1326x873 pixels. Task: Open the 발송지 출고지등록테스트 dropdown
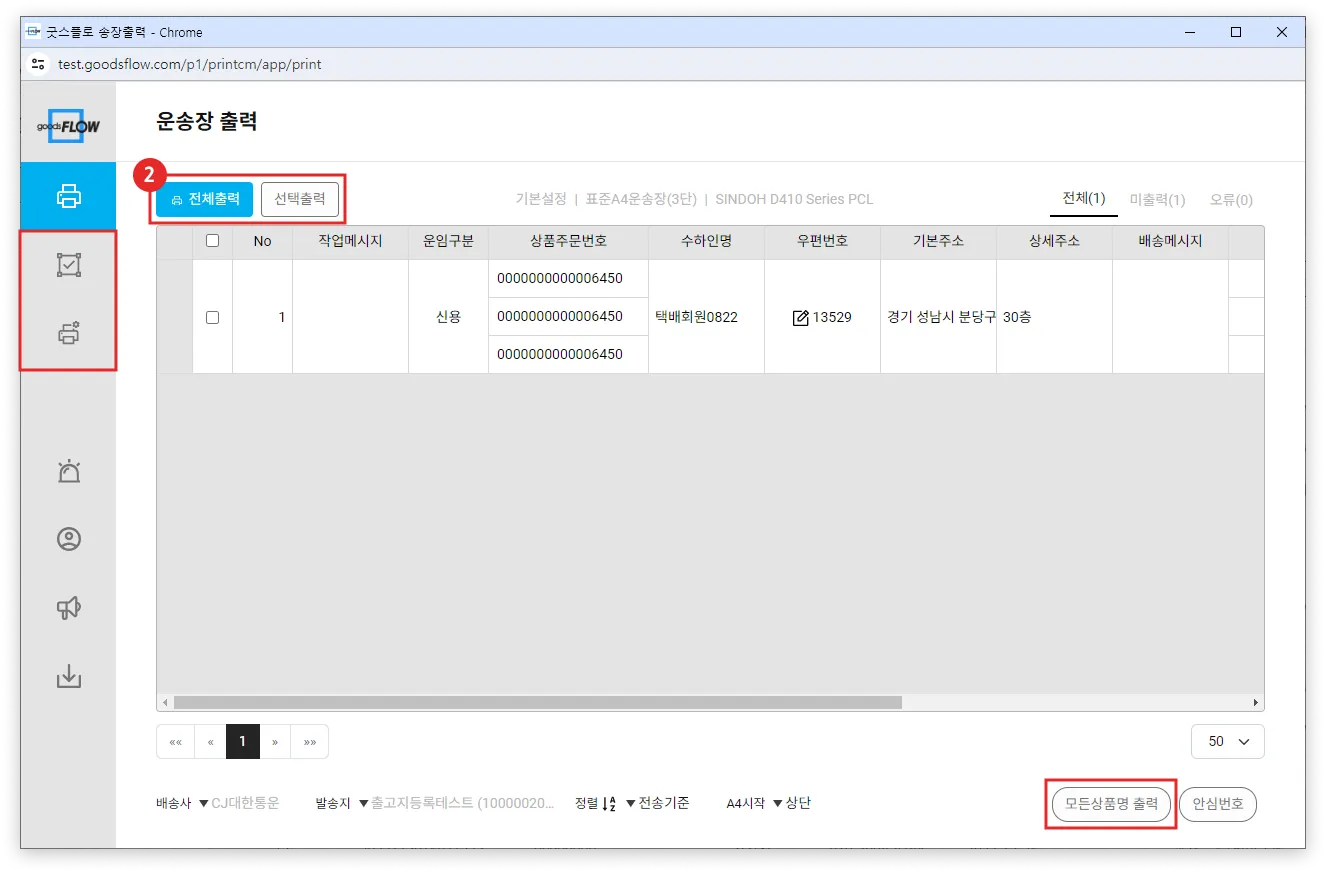pyautogui.click(x=456, y=803)
